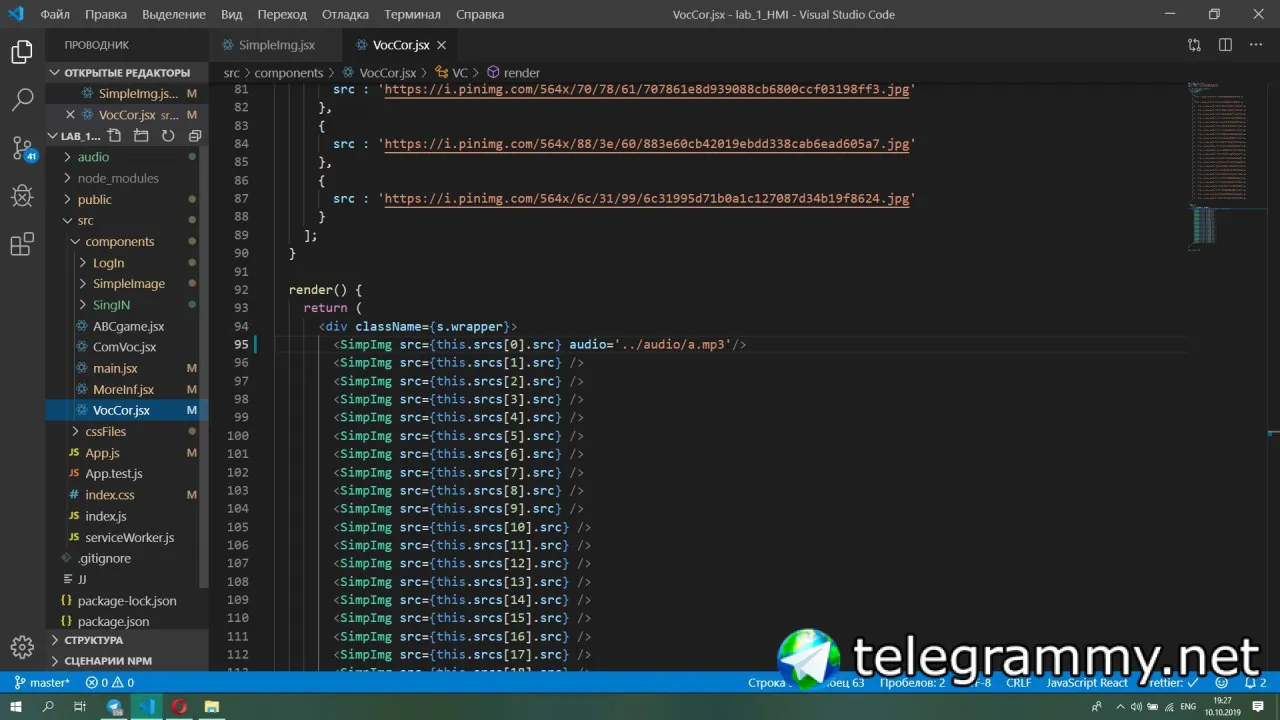Expand the node_modules folder
The width and height of the screenshot is (1280, 720).
tap(118, 178)
